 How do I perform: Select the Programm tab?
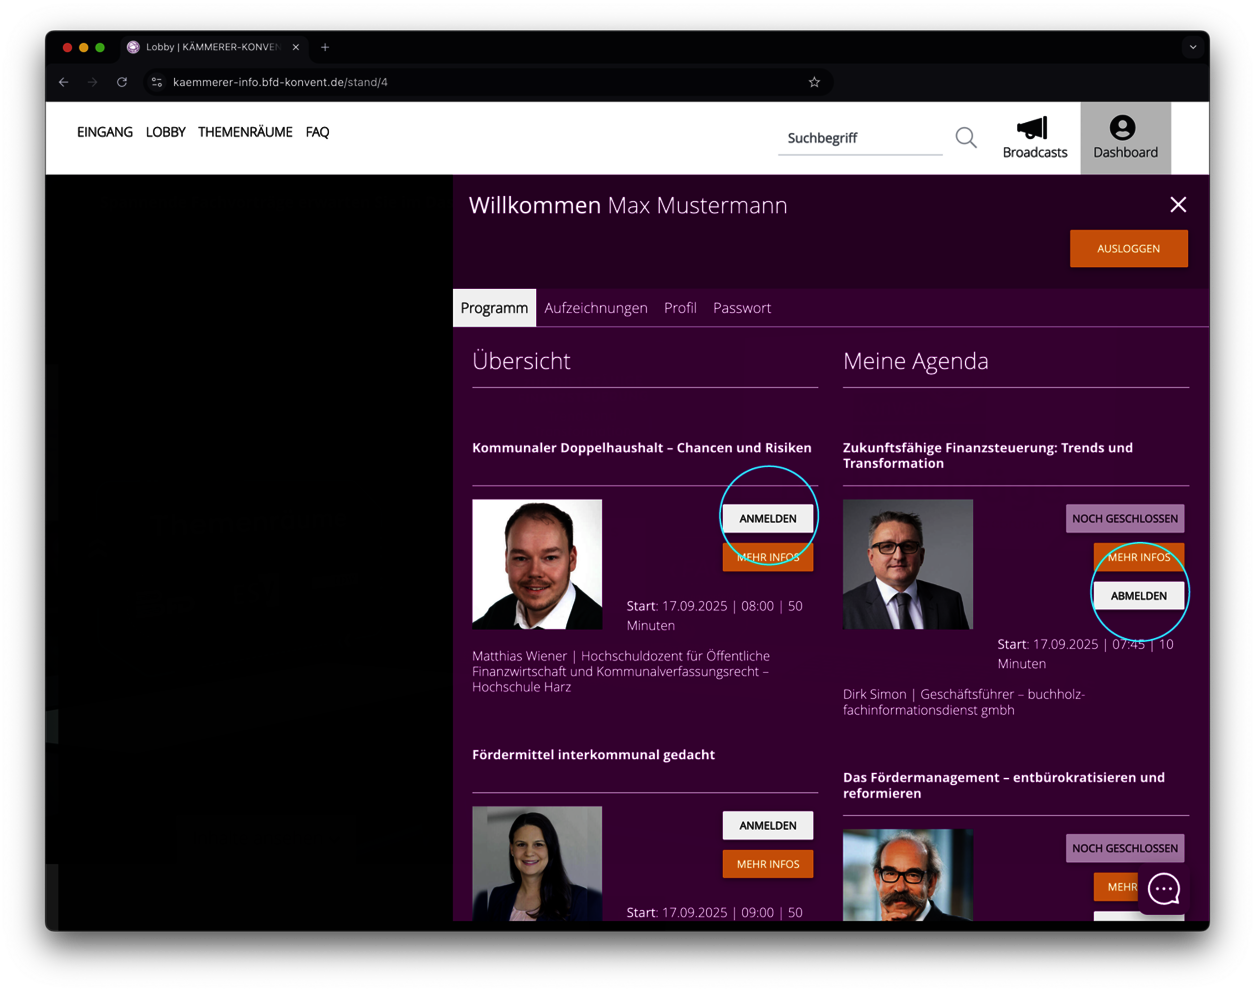tap(494, 308)
